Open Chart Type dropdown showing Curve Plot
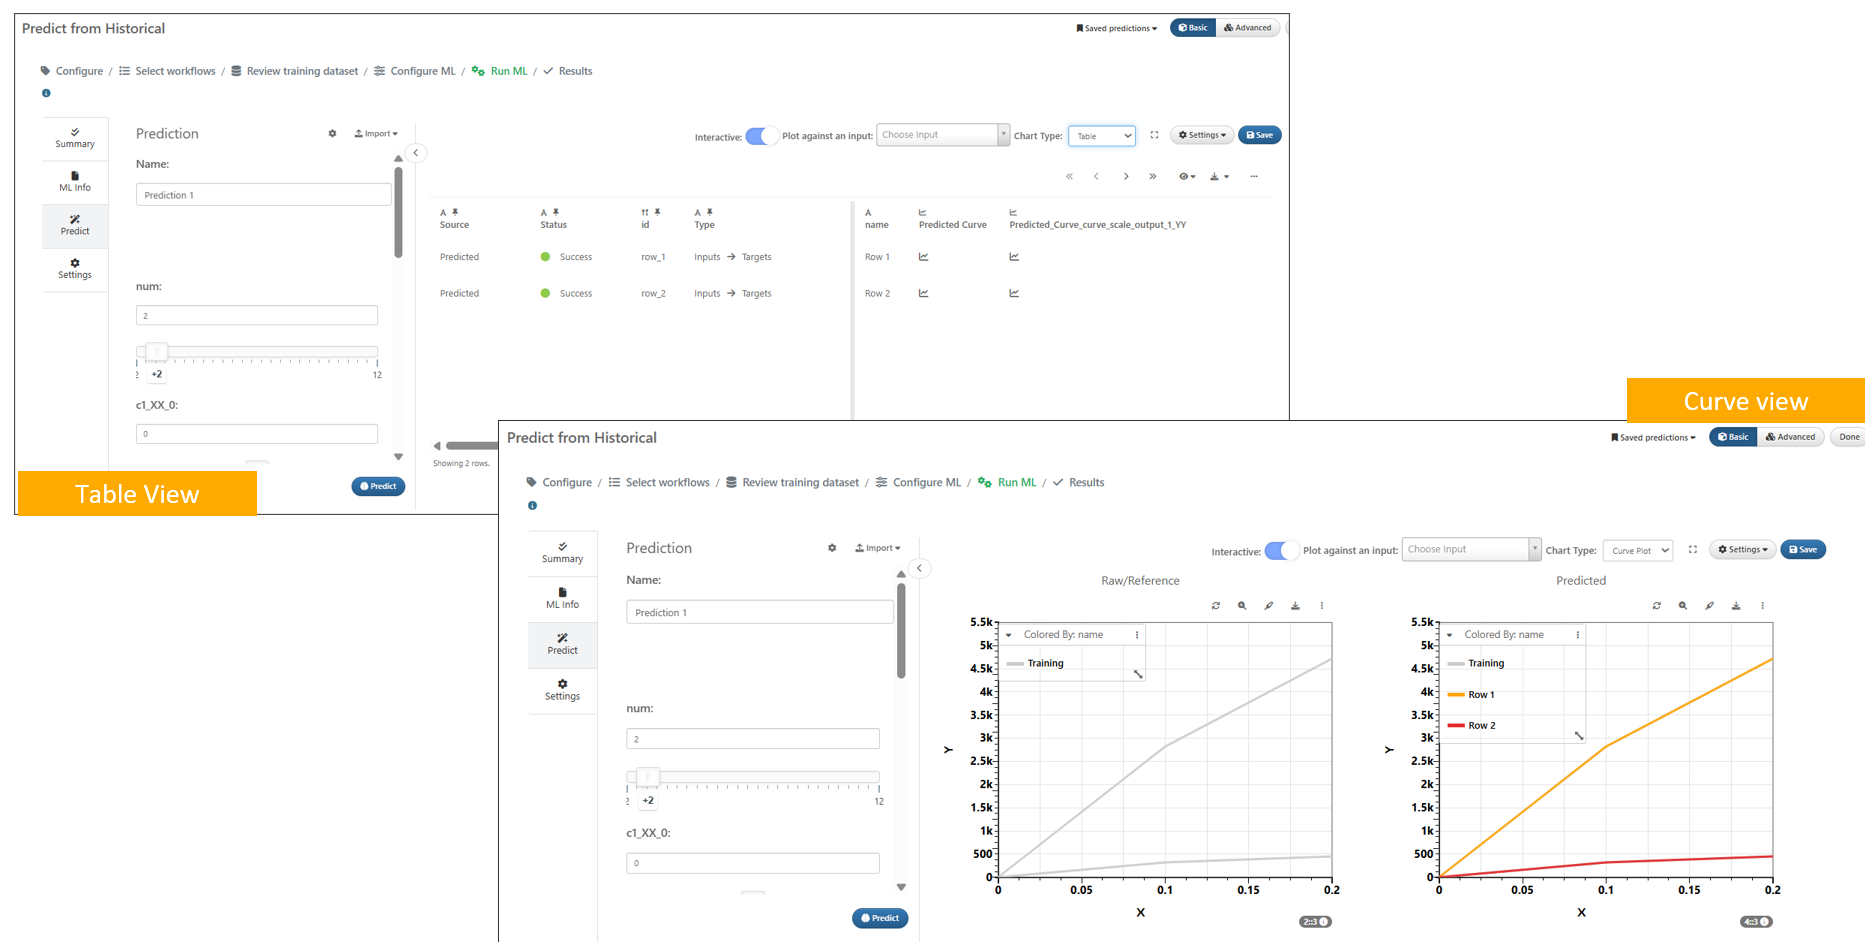Viewport: 1865px width, 942px height. (x=1638, y=551)
